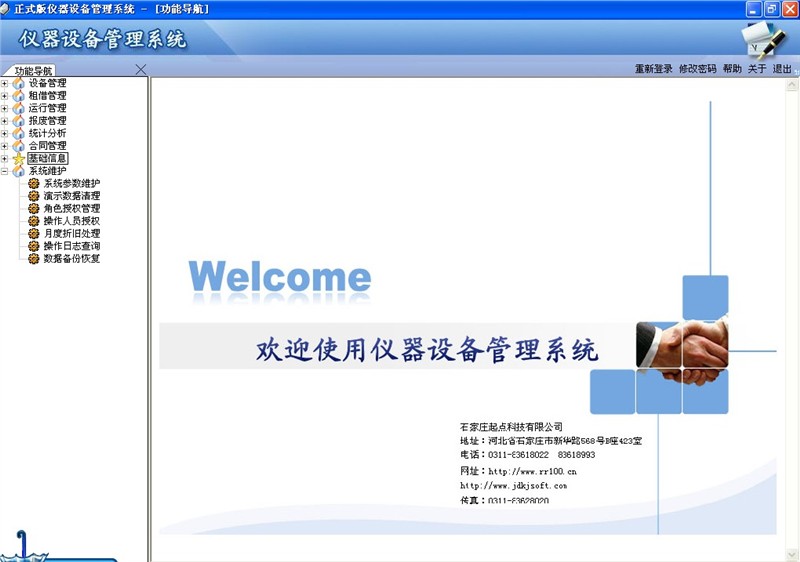Close the 功能导航 panel with X icon

click(x=141, y=69)
